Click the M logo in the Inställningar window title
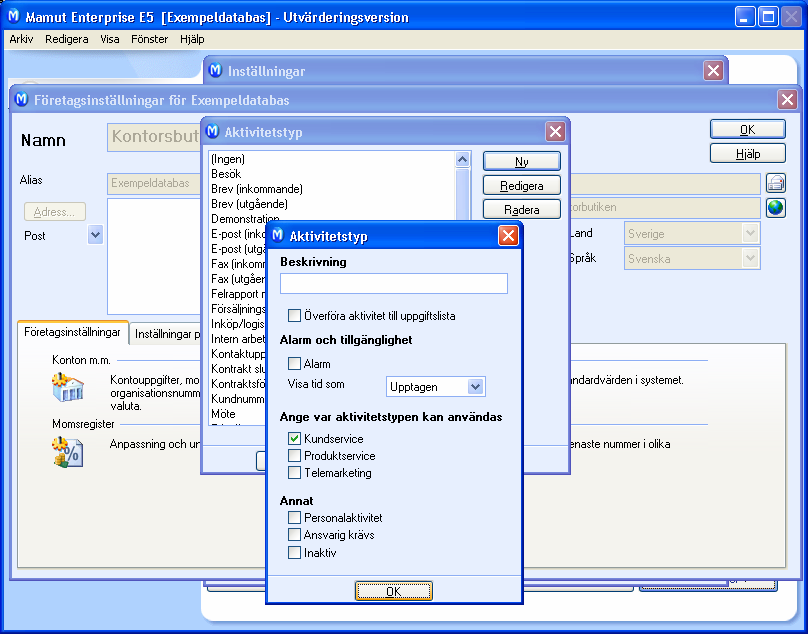 (x=215, y=70)
